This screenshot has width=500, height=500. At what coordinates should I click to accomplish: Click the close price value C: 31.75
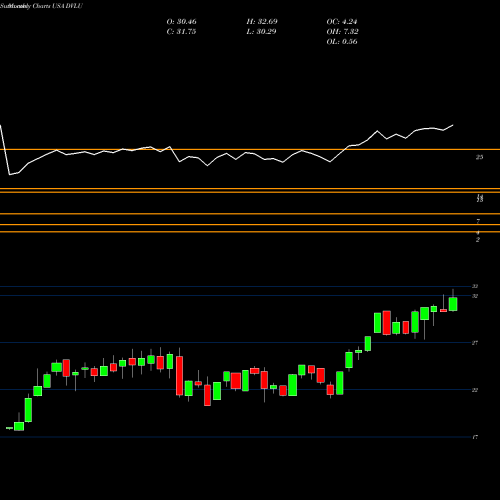(x=181, y=32)
